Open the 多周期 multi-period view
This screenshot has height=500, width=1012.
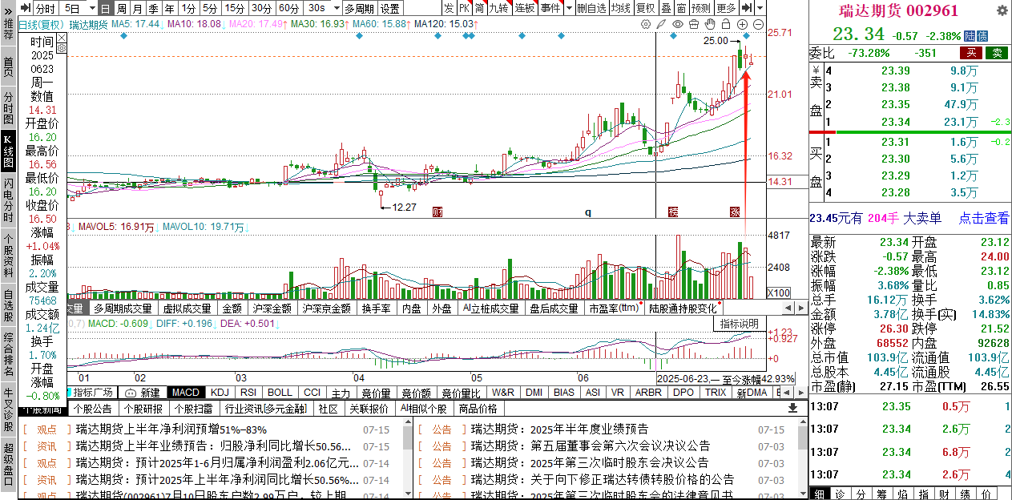pos(358,8)
